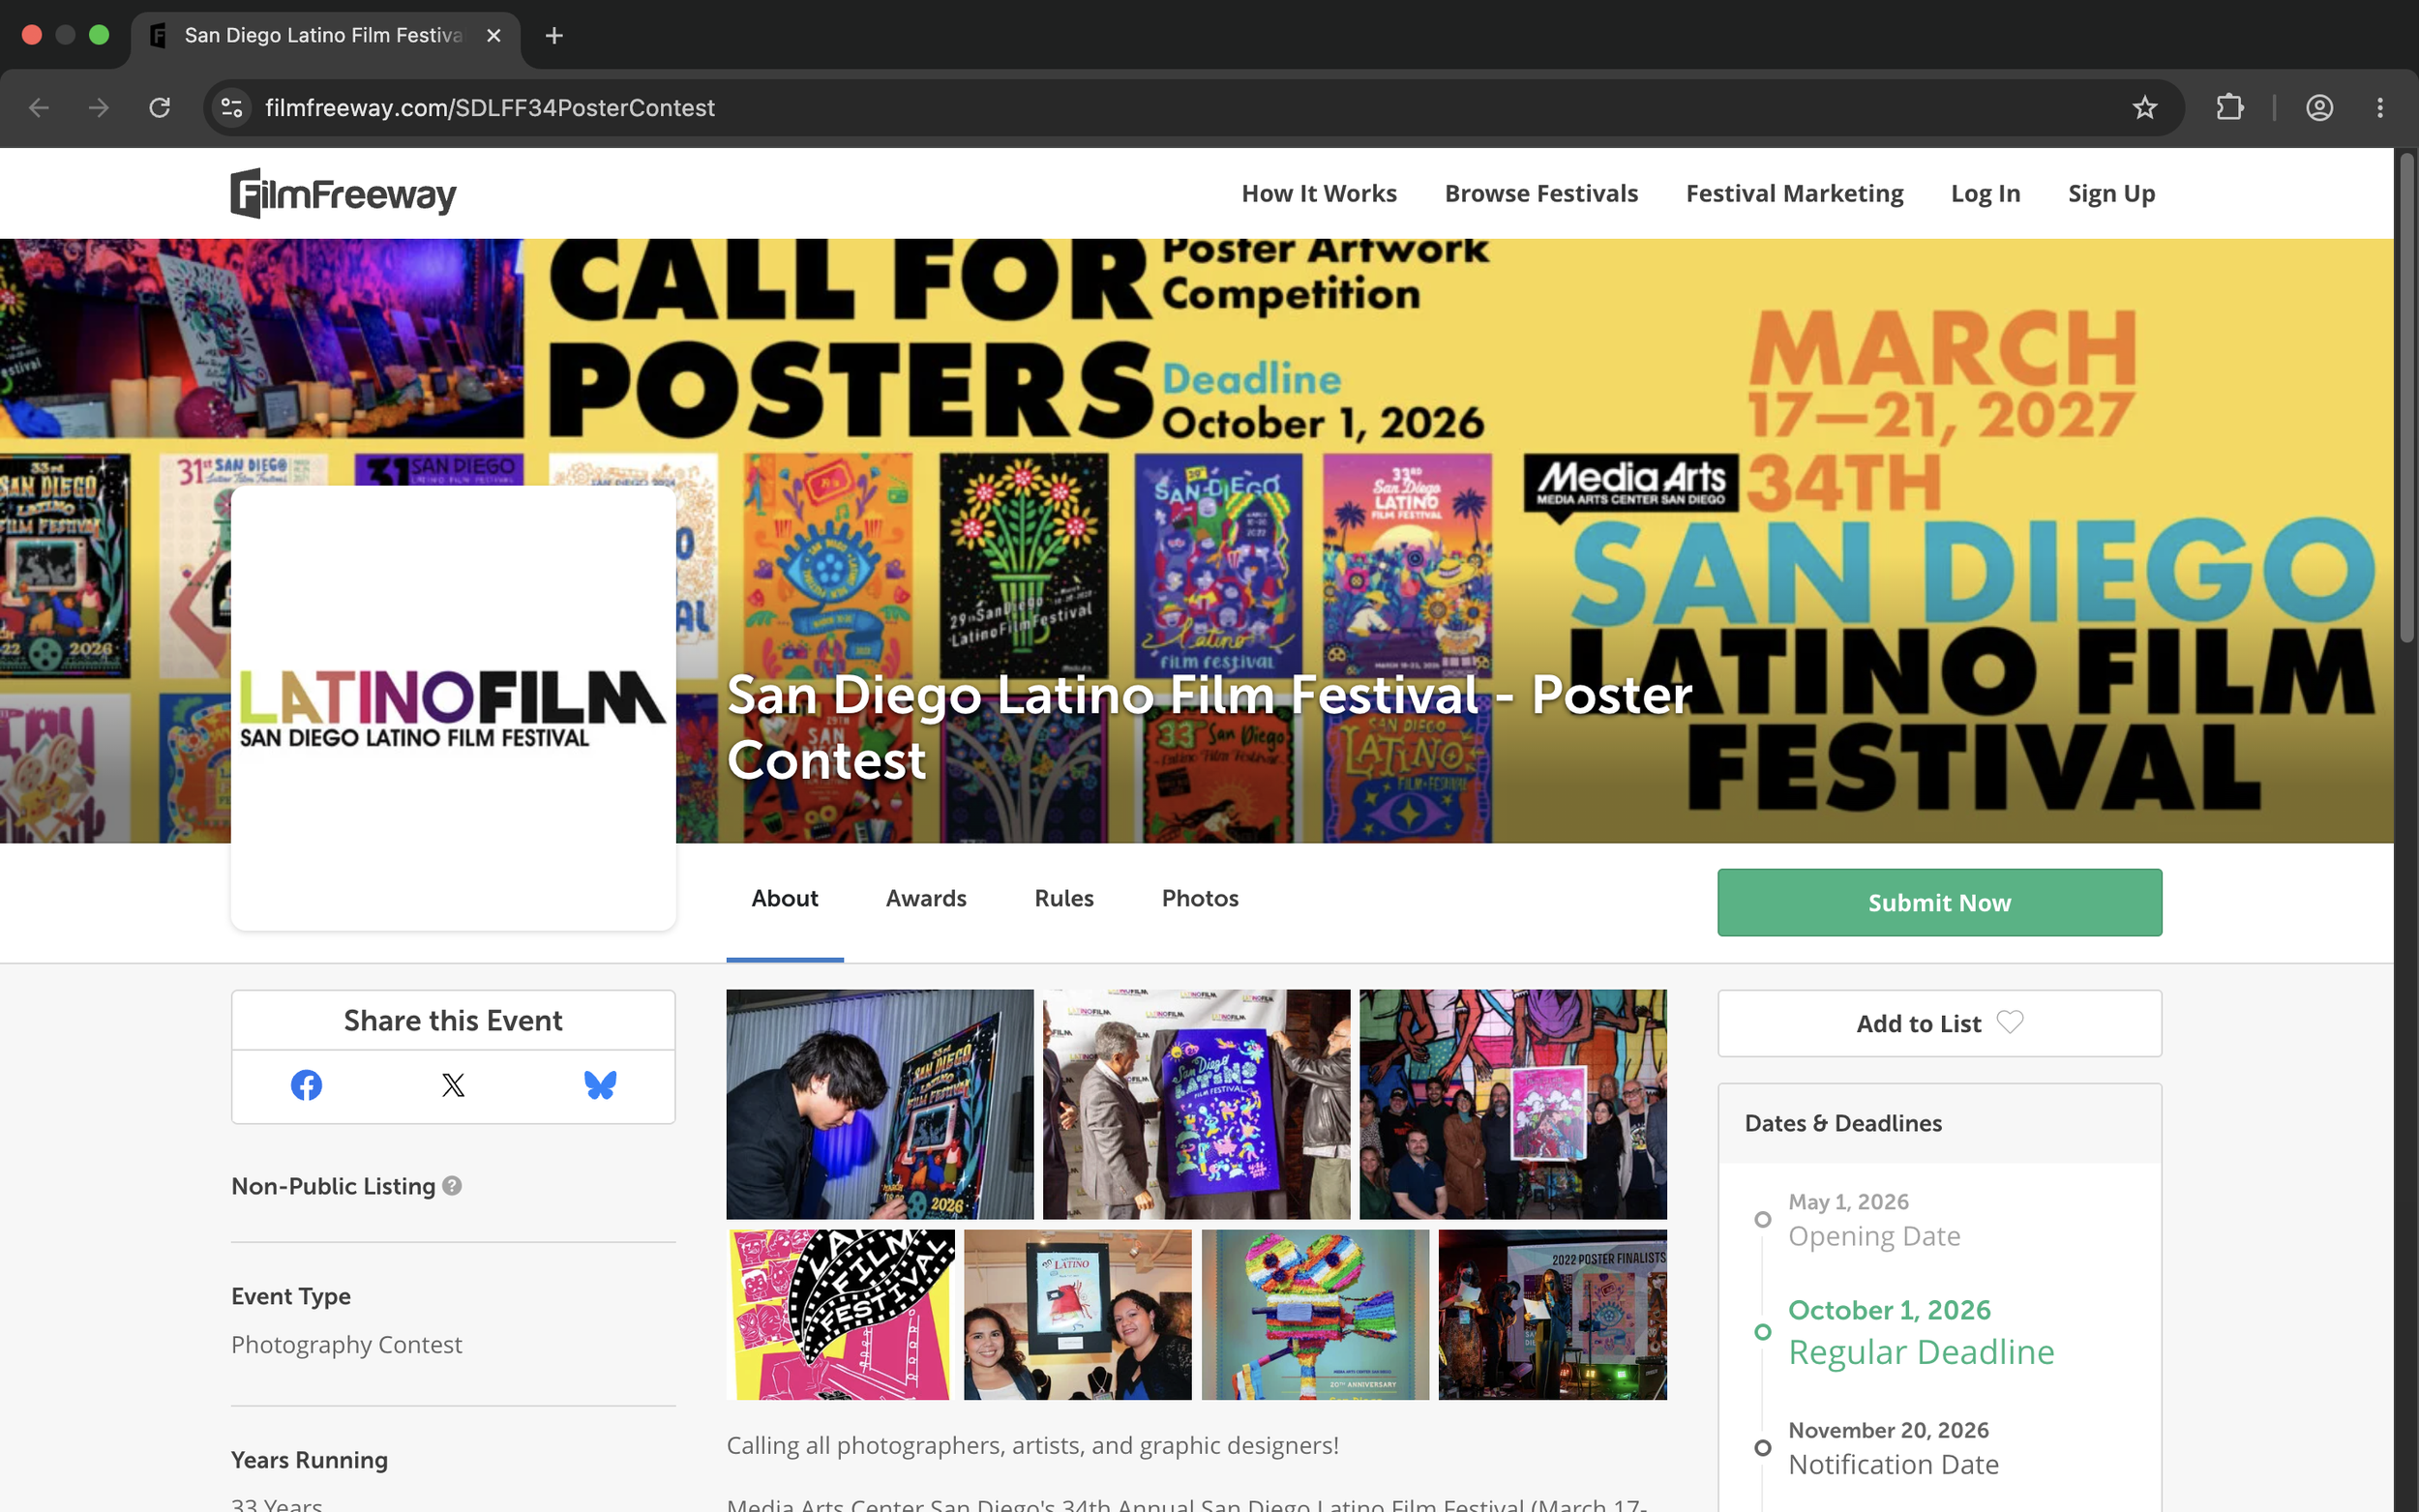Share event on Facebook
The height and width of the screenshot is (1512, 2419).
coord(306,1085)
